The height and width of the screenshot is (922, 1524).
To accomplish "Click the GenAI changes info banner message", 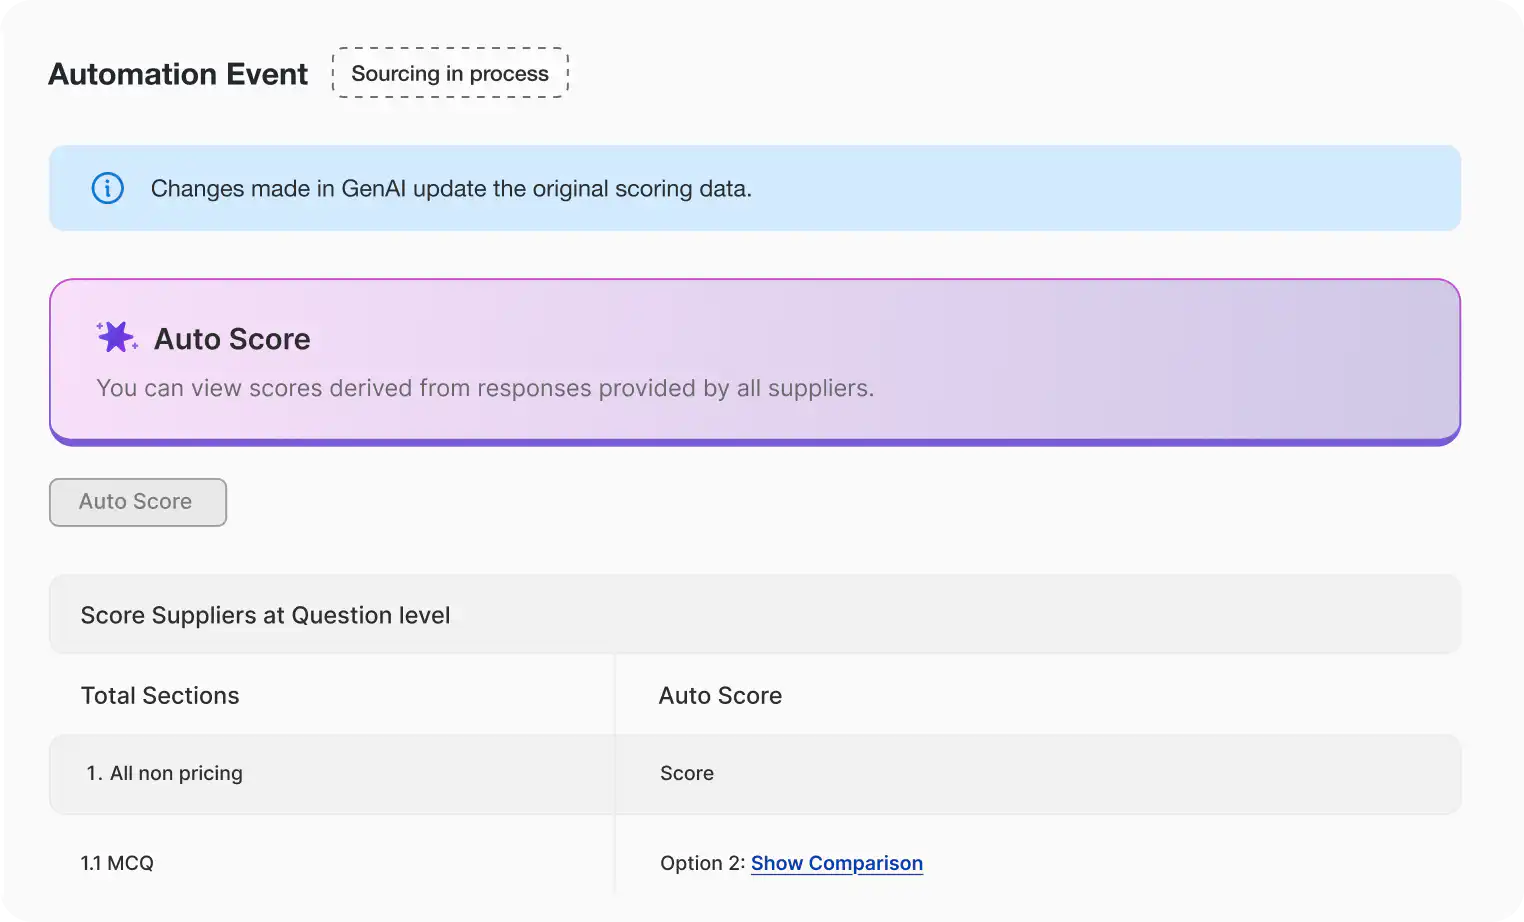I will coord(451,189).
